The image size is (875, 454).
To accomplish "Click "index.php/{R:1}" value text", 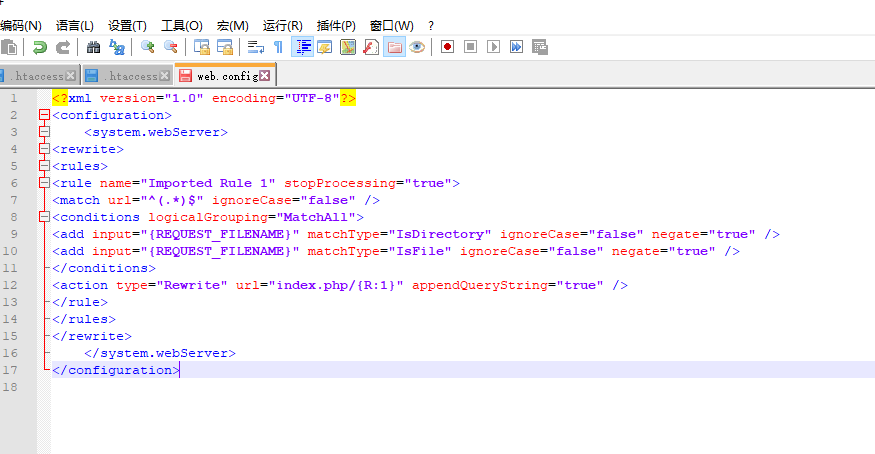I will [336, 285].
